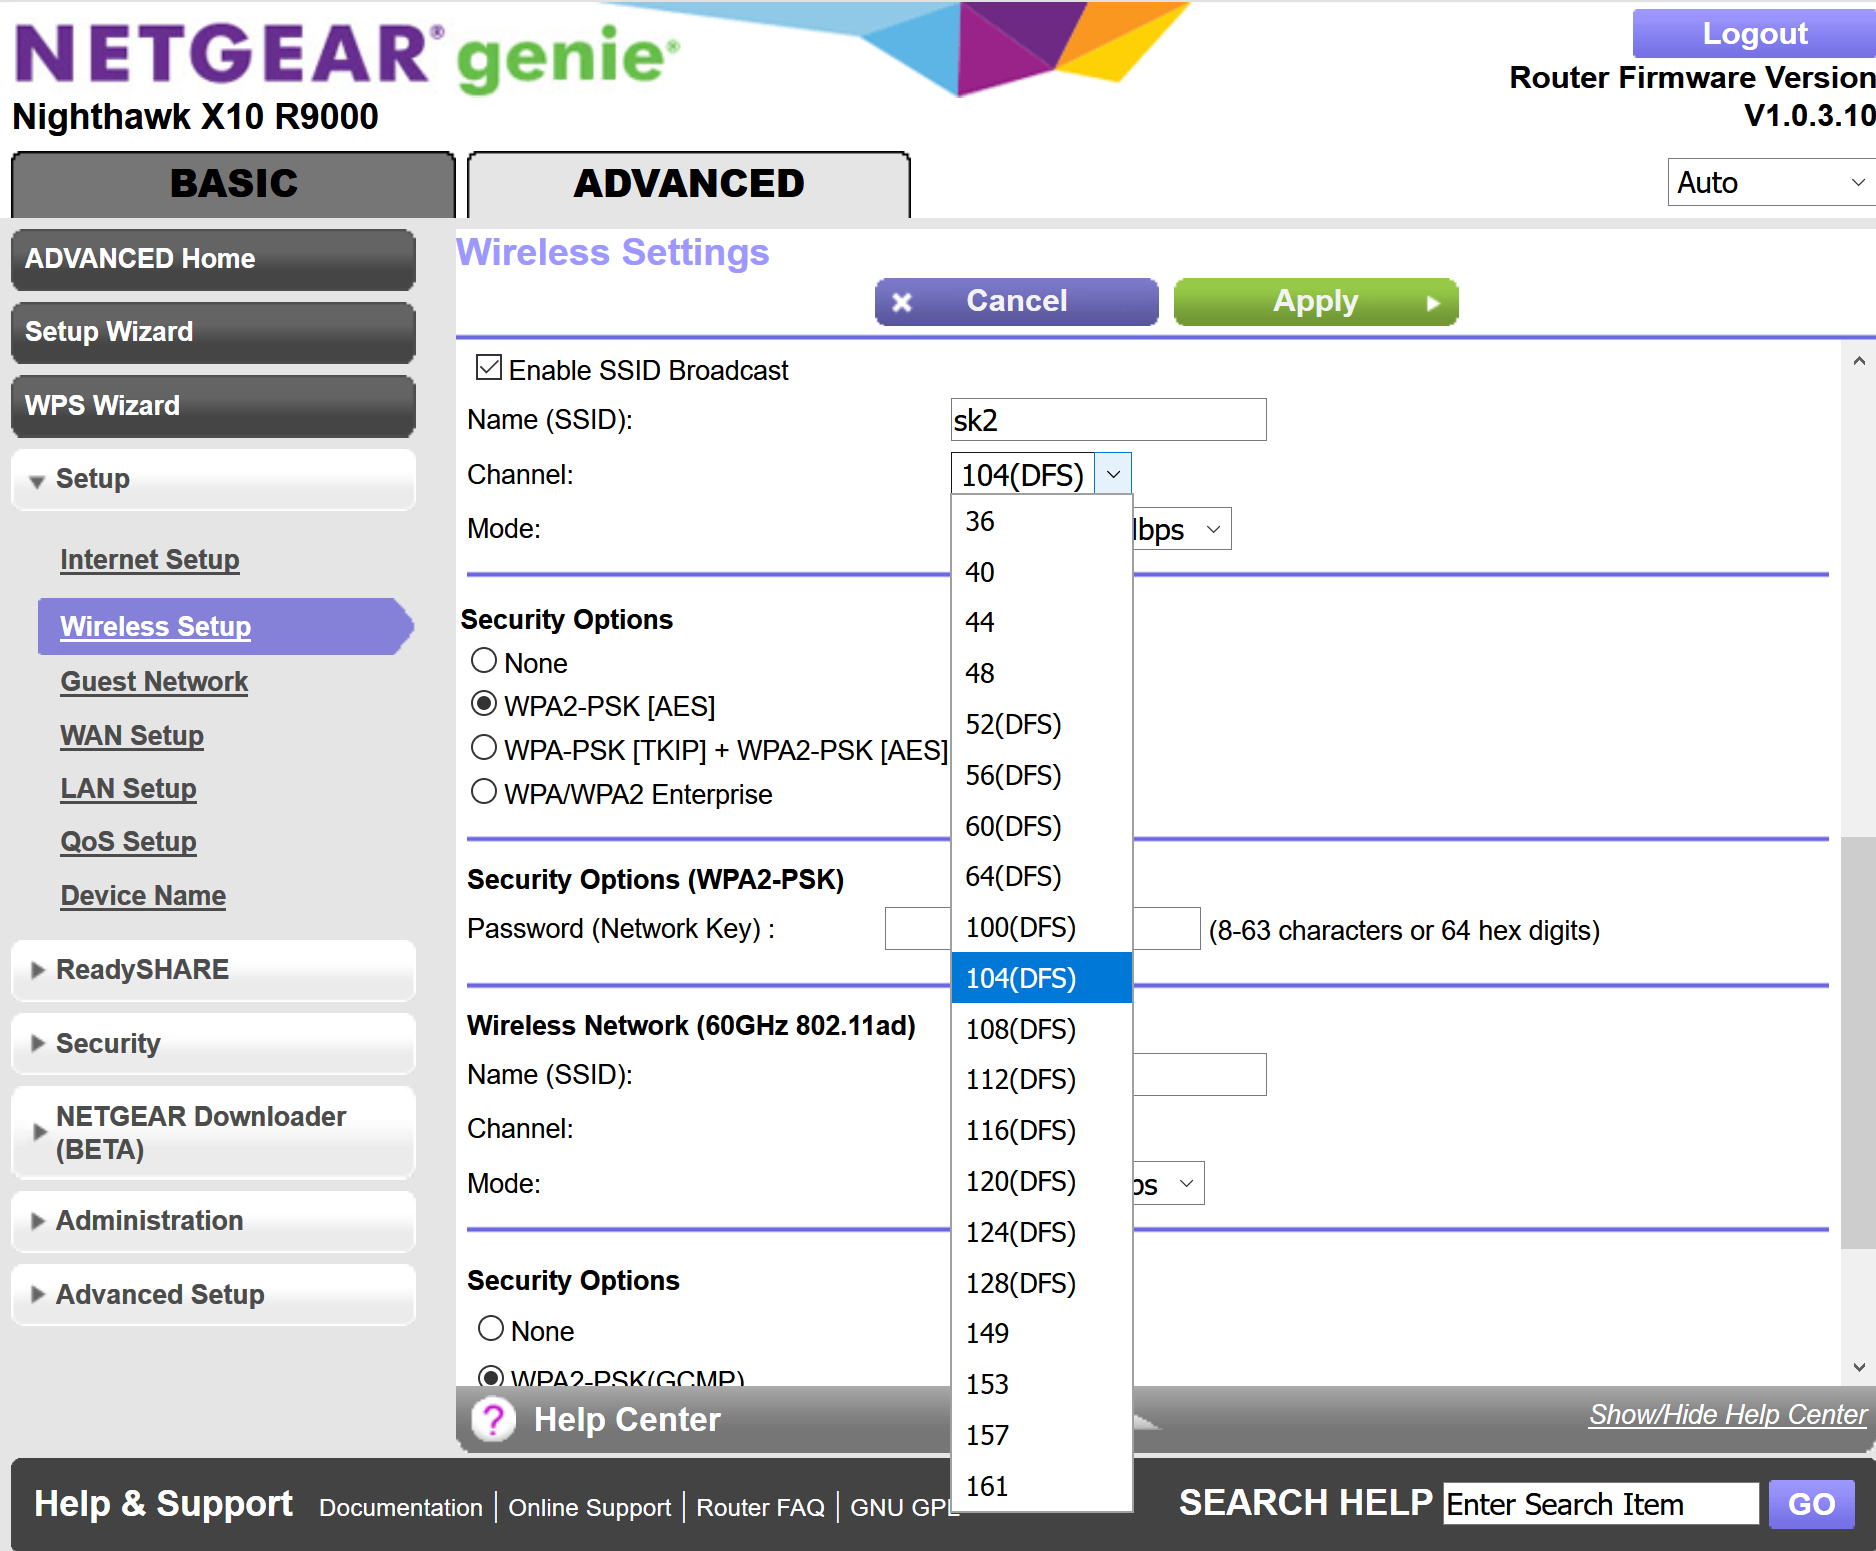Screen dimensions: 1876x1551
Task: Toggle Enable SSID Broadcast checkbox
Action: 489,367
